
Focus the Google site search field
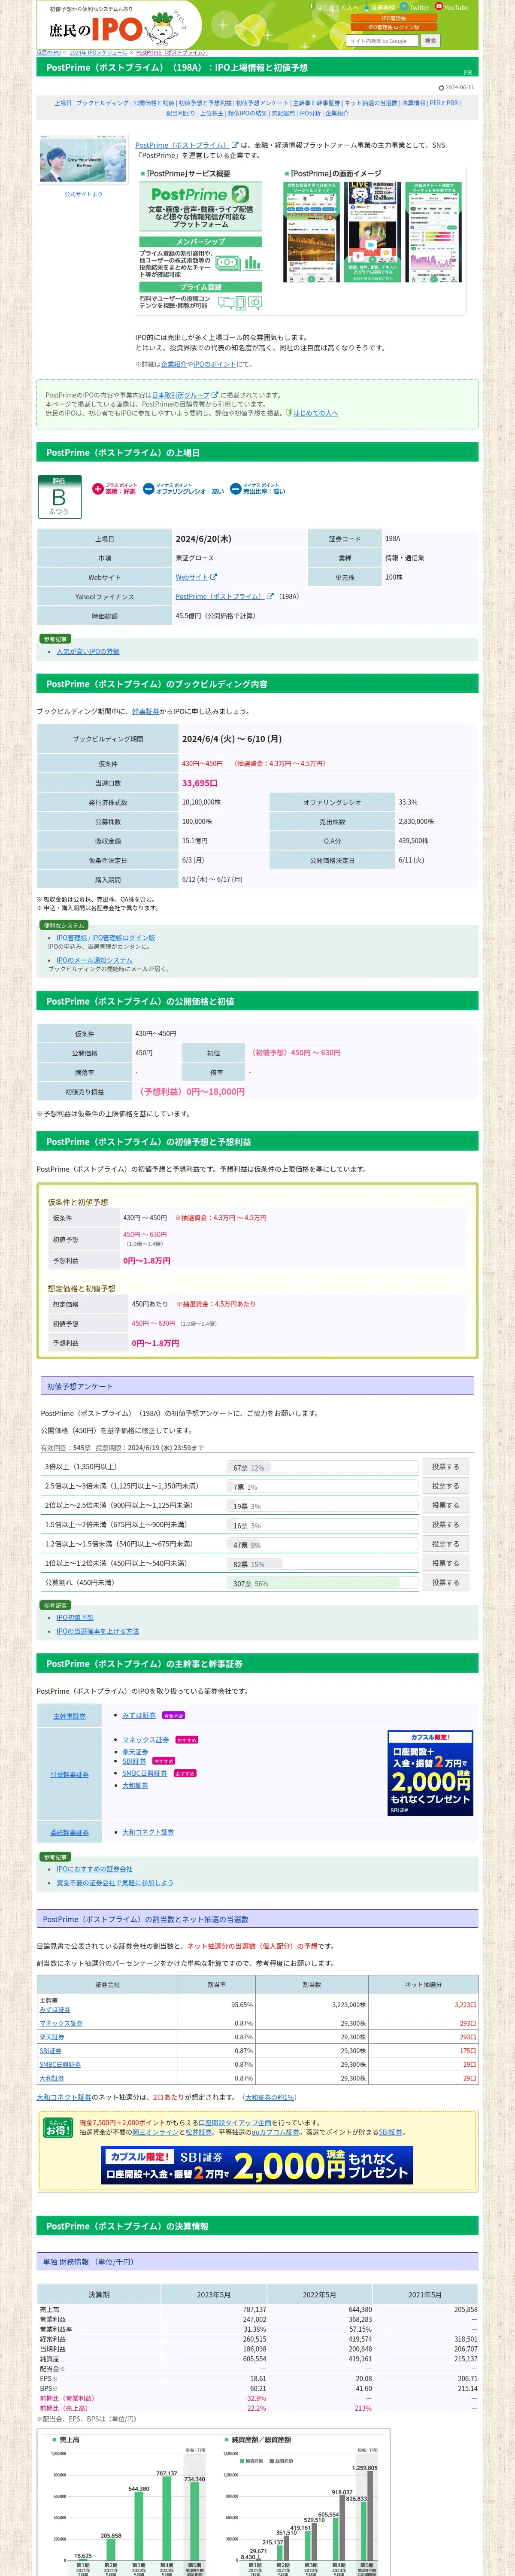point(382,41)
